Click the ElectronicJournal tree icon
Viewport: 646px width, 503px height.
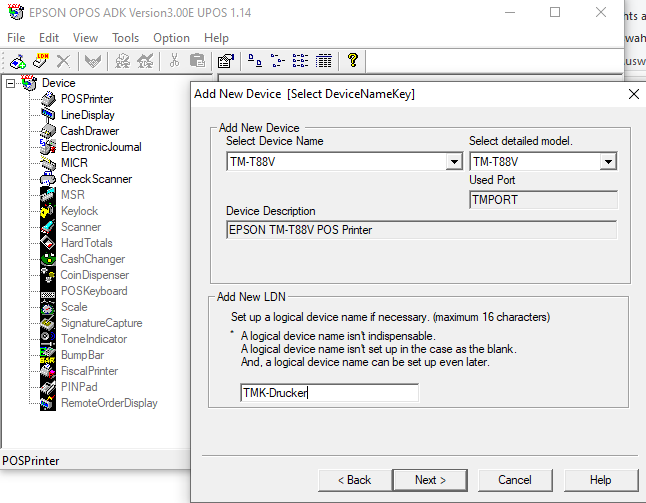click(x=48, y=147)
